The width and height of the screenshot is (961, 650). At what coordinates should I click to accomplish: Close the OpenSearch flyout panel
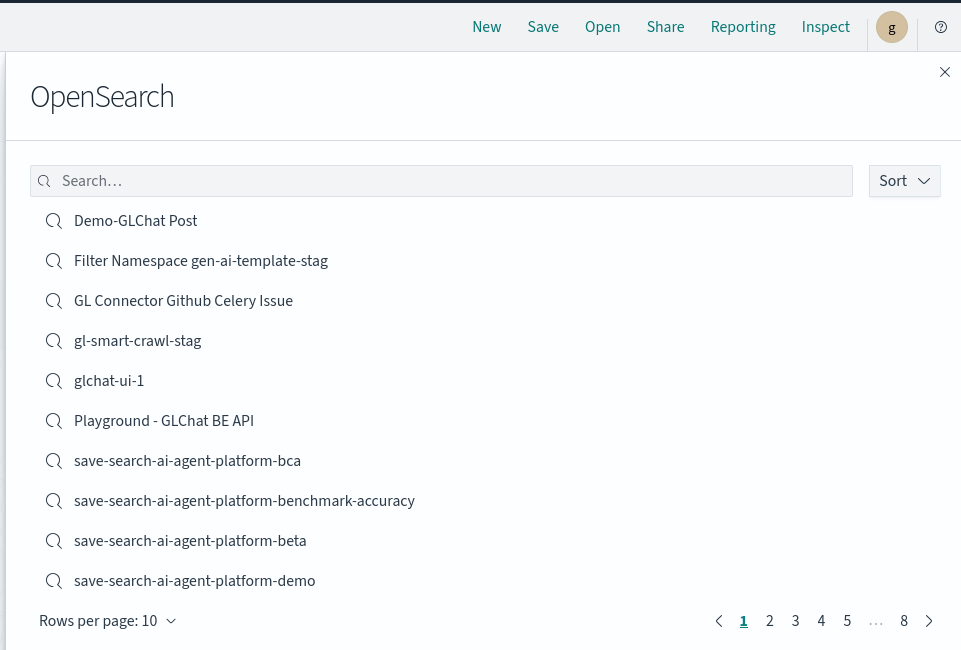[944, 72]
